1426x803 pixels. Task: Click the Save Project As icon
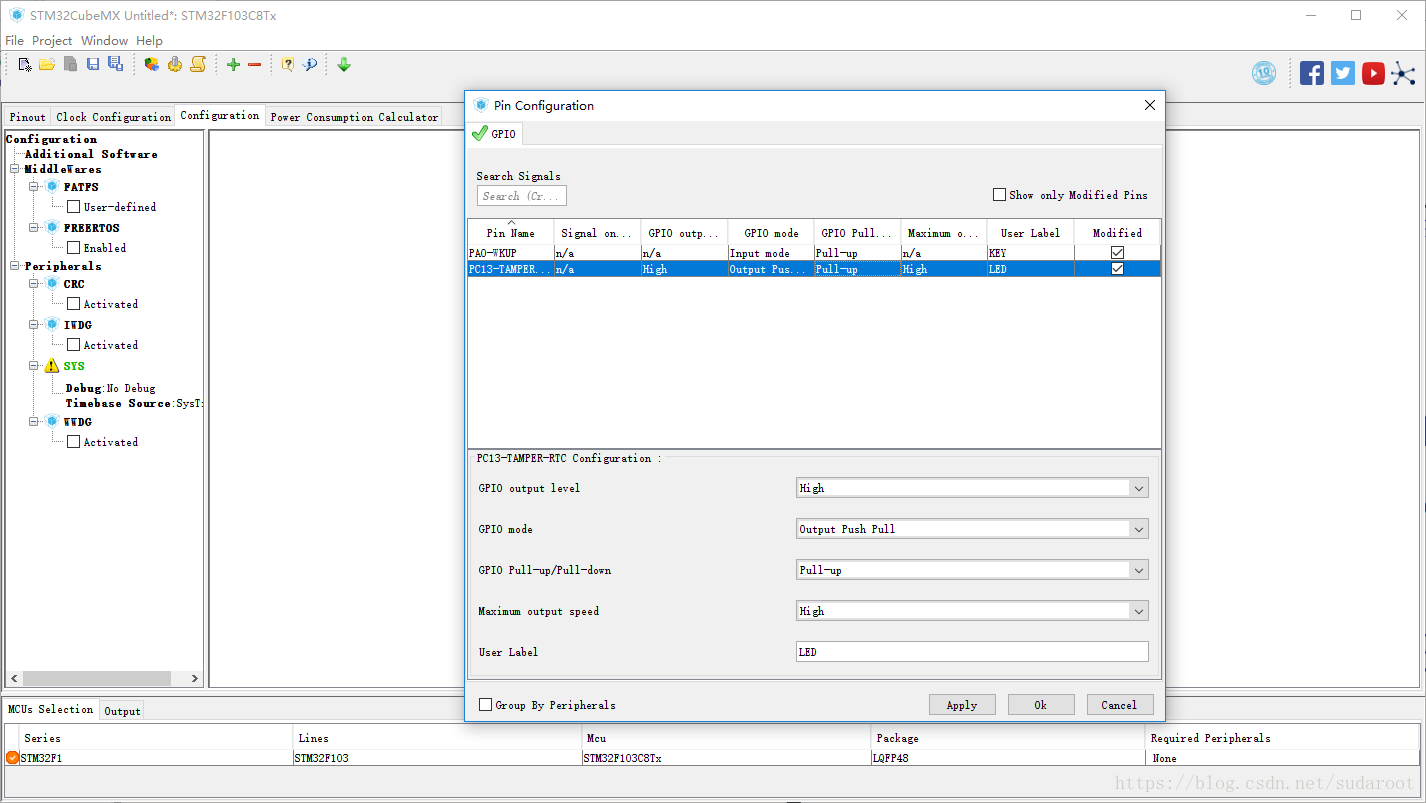pyautogui.click(x=115, y=64)
